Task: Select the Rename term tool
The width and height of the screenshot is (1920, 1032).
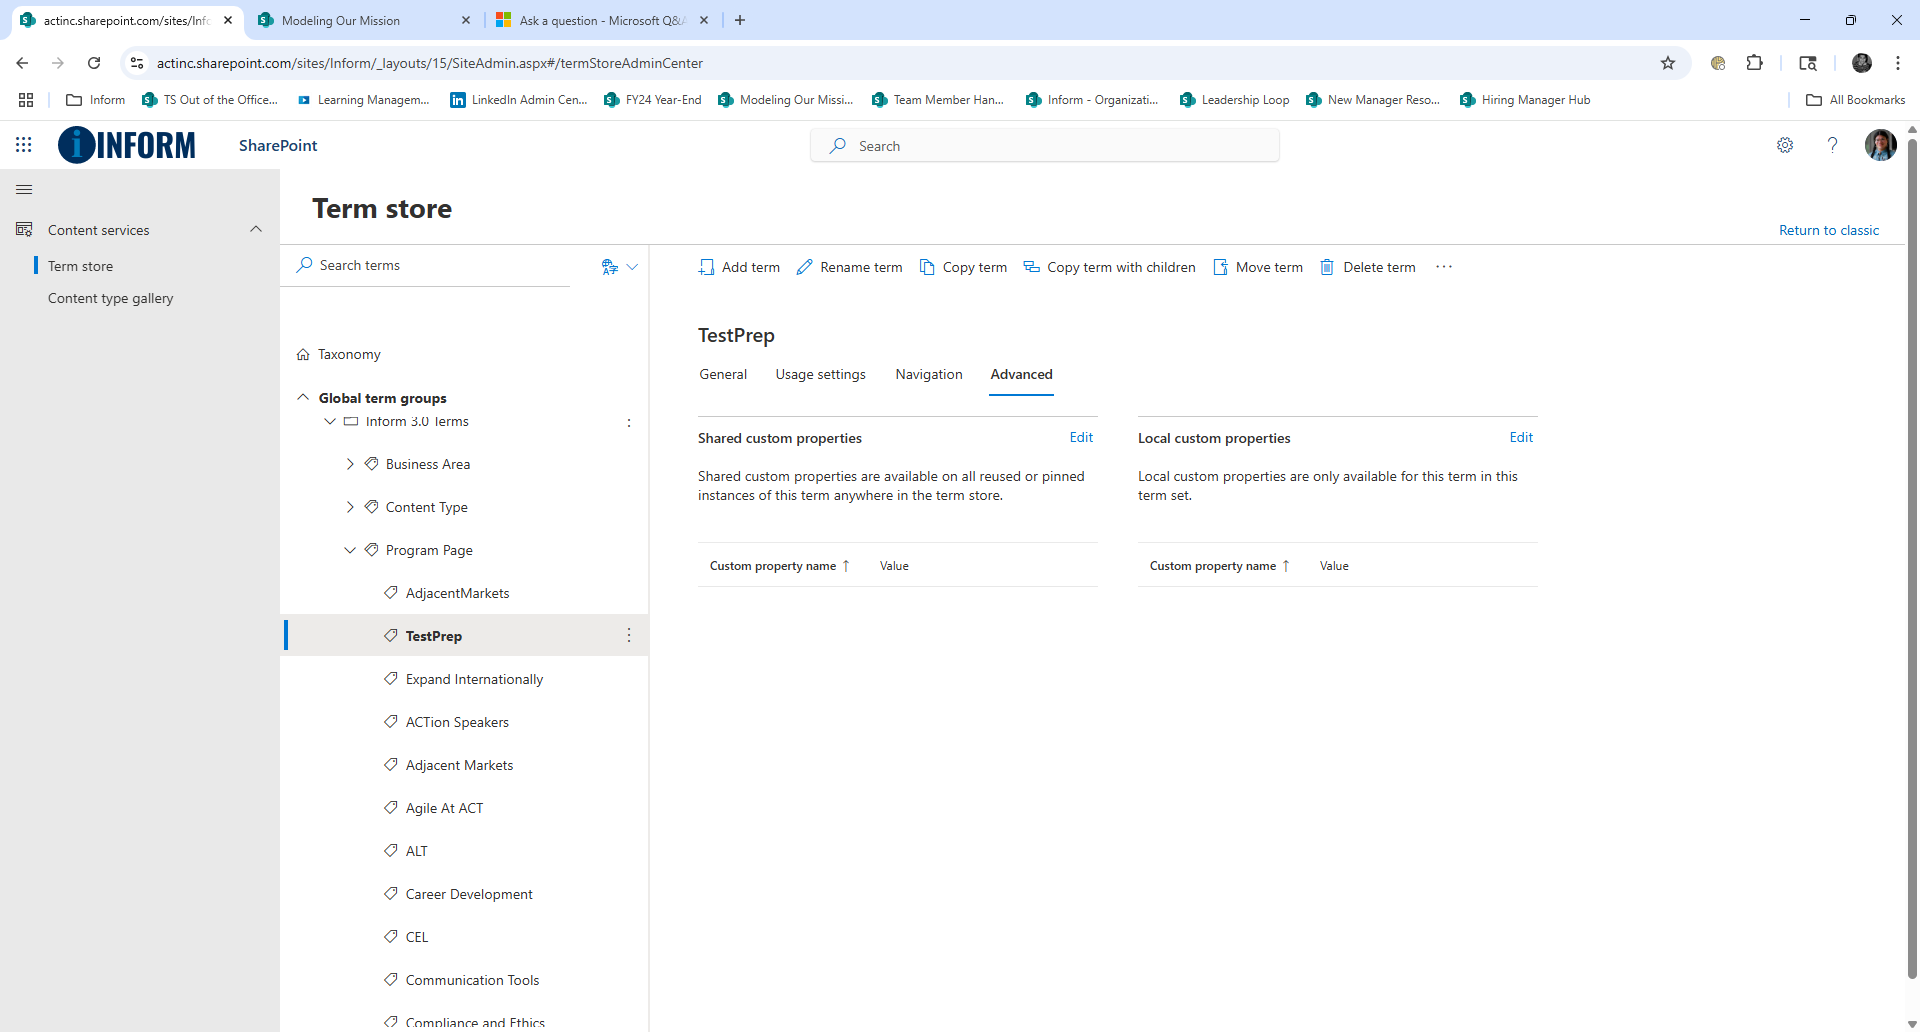Action: 806,267
